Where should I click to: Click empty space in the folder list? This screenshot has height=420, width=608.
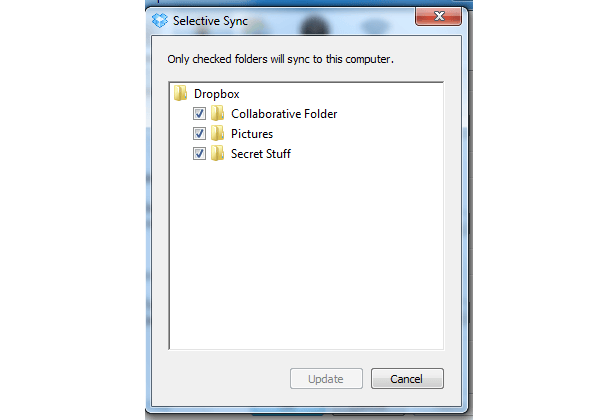point(306,260)
